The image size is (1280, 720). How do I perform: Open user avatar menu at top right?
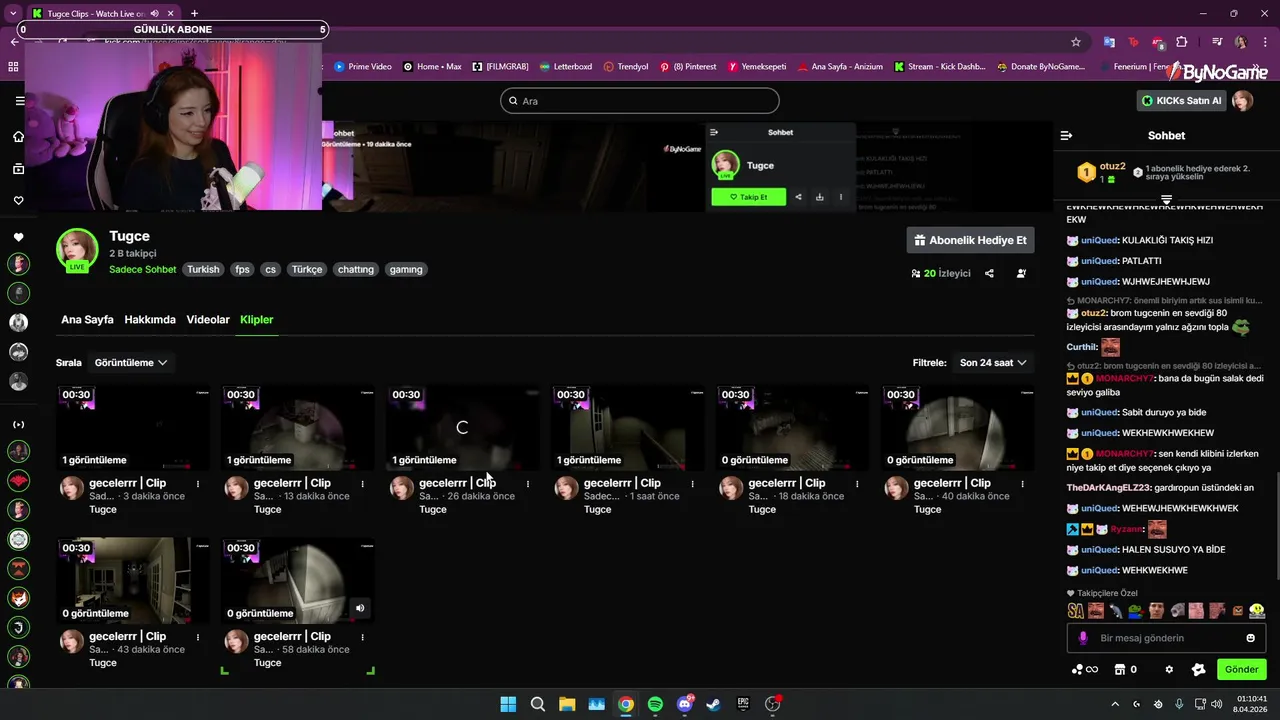(x=1243, y=101)
